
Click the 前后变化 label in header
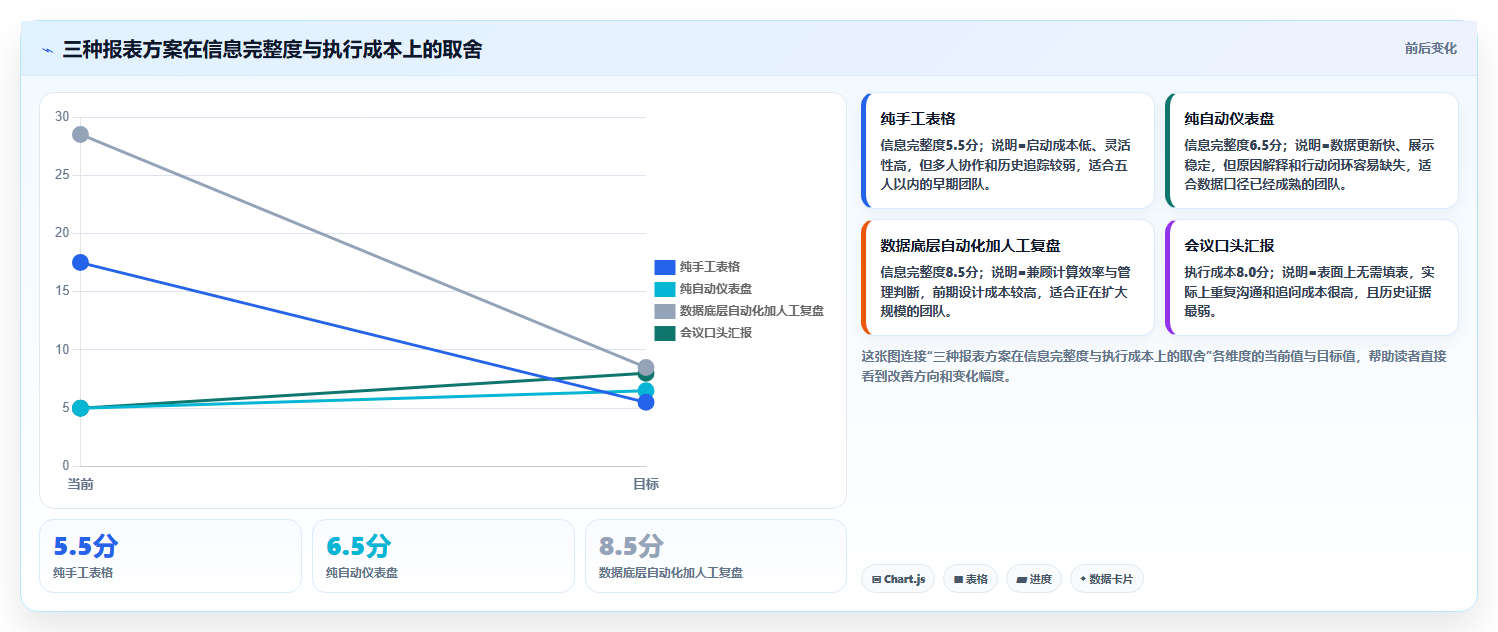[1431, 48]
